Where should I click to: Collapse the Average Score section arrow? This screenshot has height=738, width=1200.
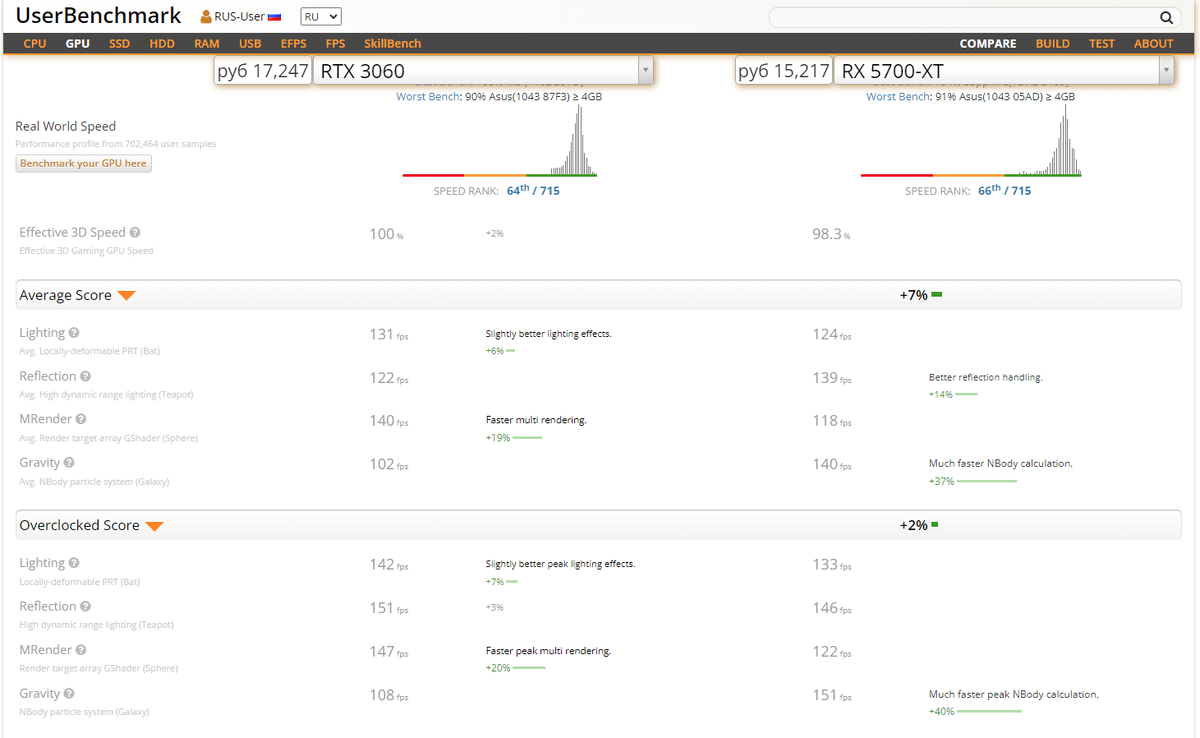[126, 295]
